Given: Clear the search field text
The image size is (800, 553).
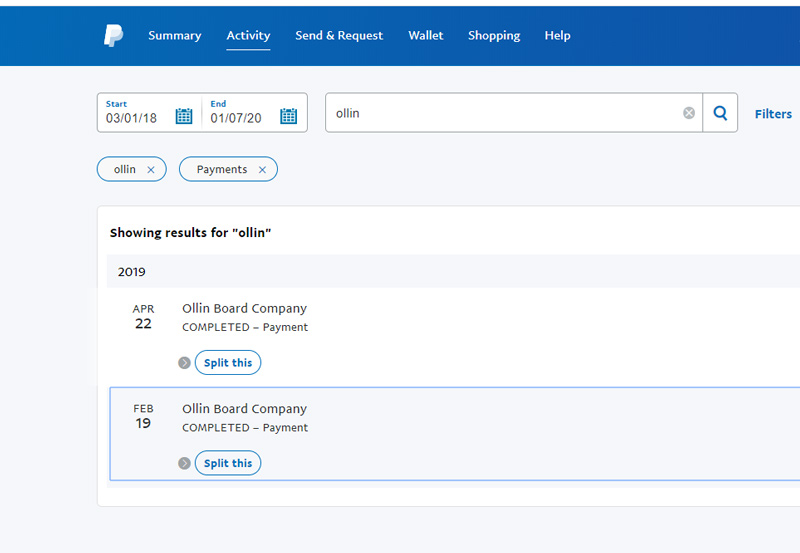Looking at the screenshot, I should click(x=689, y=113).
